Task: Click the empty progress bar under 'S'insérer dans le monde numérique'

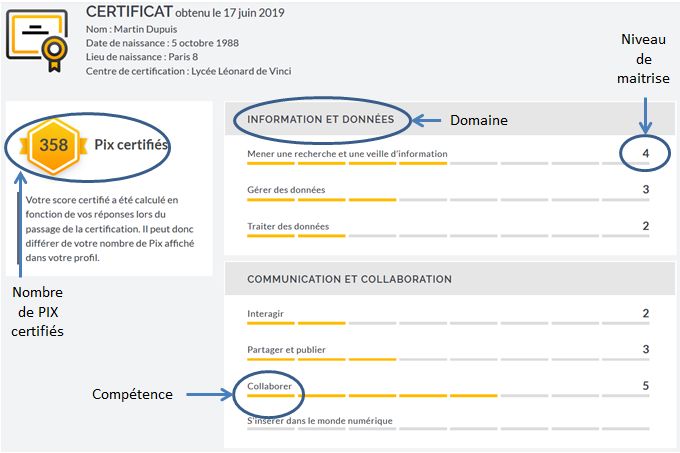Action: click(448, 429)
